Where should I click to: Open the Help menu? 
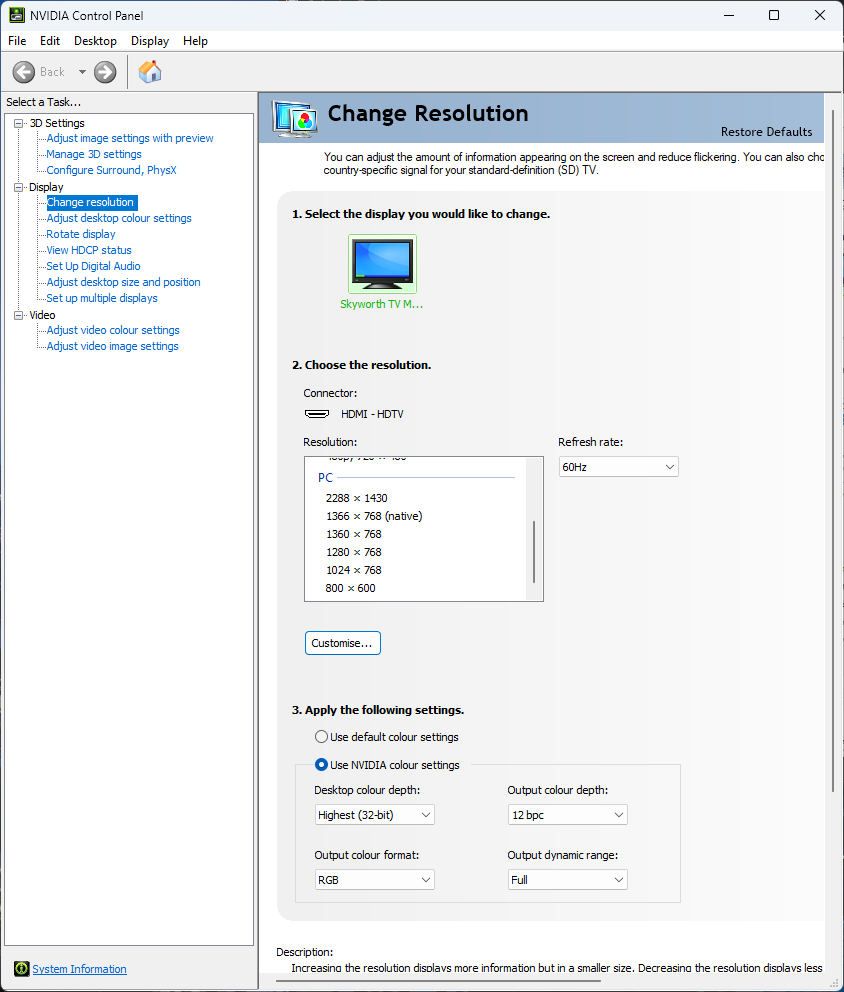[195, 41]
